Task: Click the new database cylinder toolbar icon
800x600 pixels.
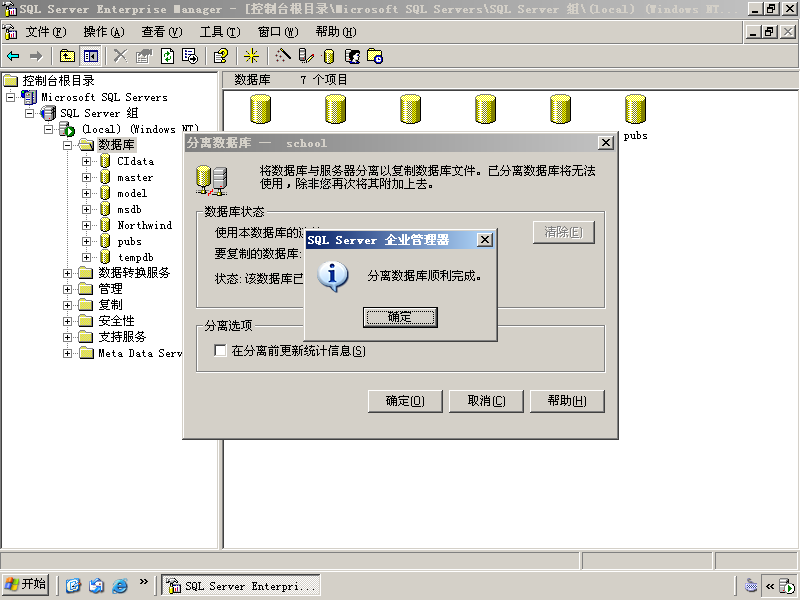Action: [329, 56]
